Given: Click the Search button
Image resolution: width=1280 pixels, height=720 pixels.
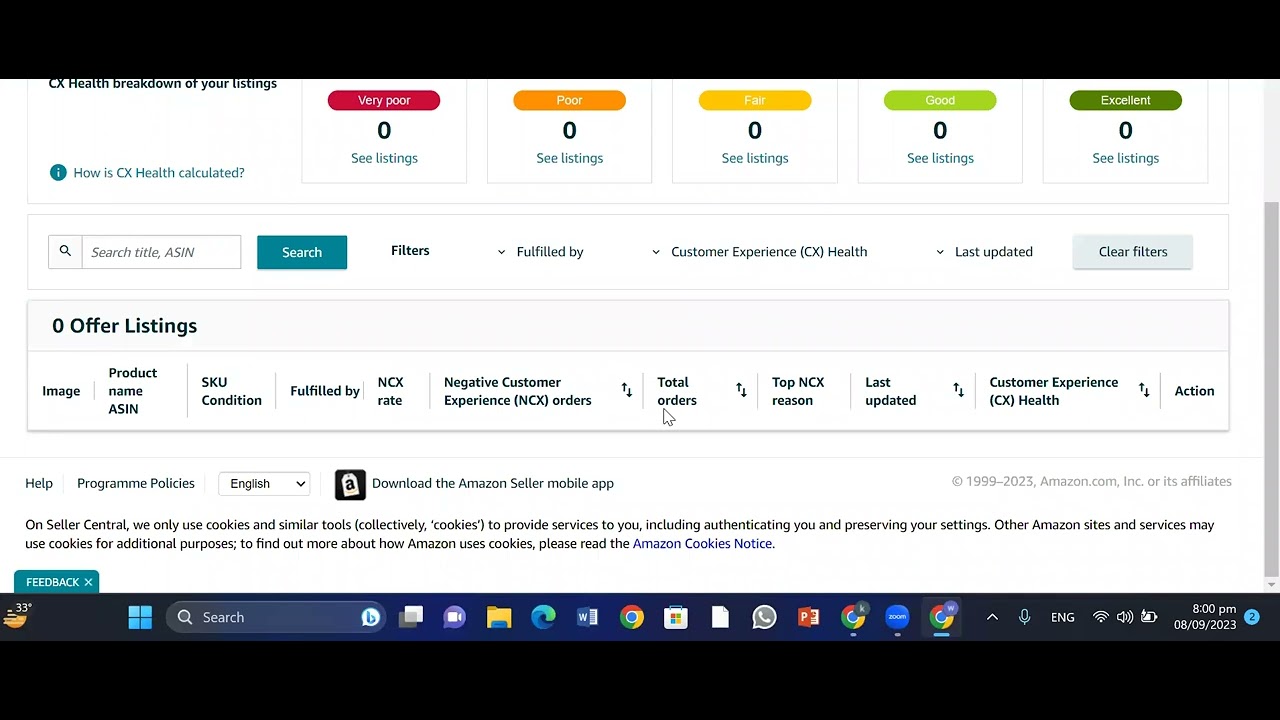Looking at the screenshot, I should (302, 252).
